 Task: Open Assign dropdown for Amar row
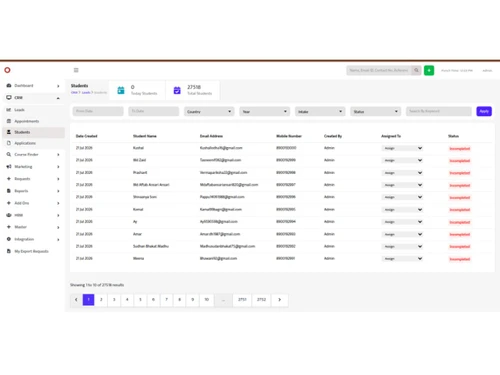[x=402, y=234]
